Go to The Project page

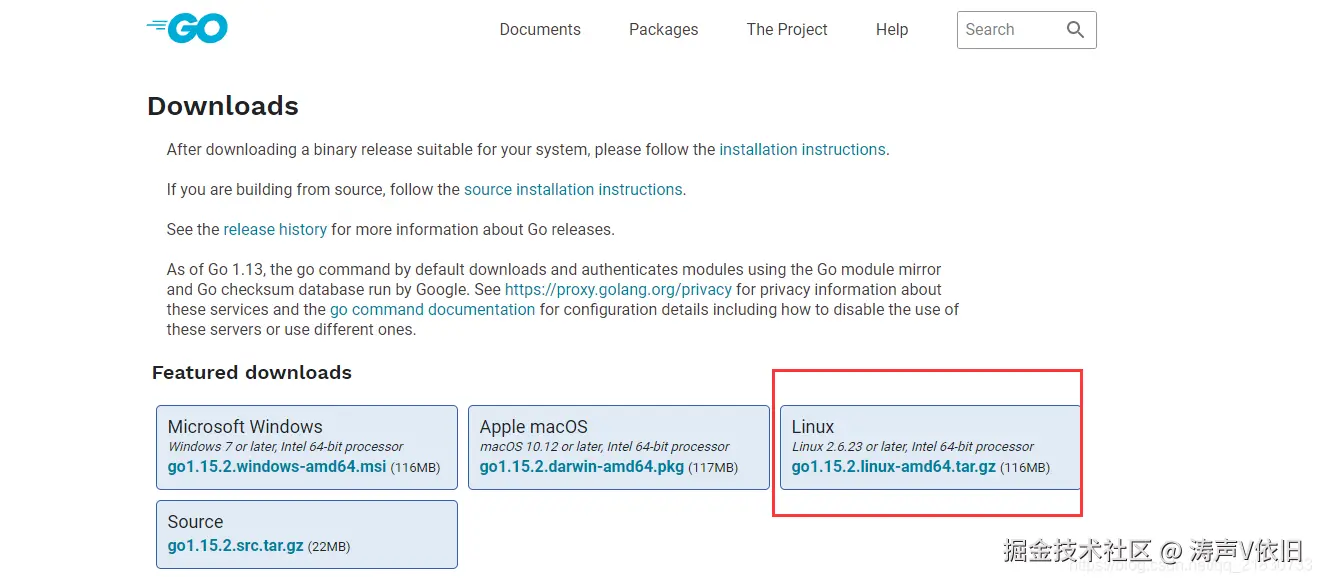(x=787, y=30)
